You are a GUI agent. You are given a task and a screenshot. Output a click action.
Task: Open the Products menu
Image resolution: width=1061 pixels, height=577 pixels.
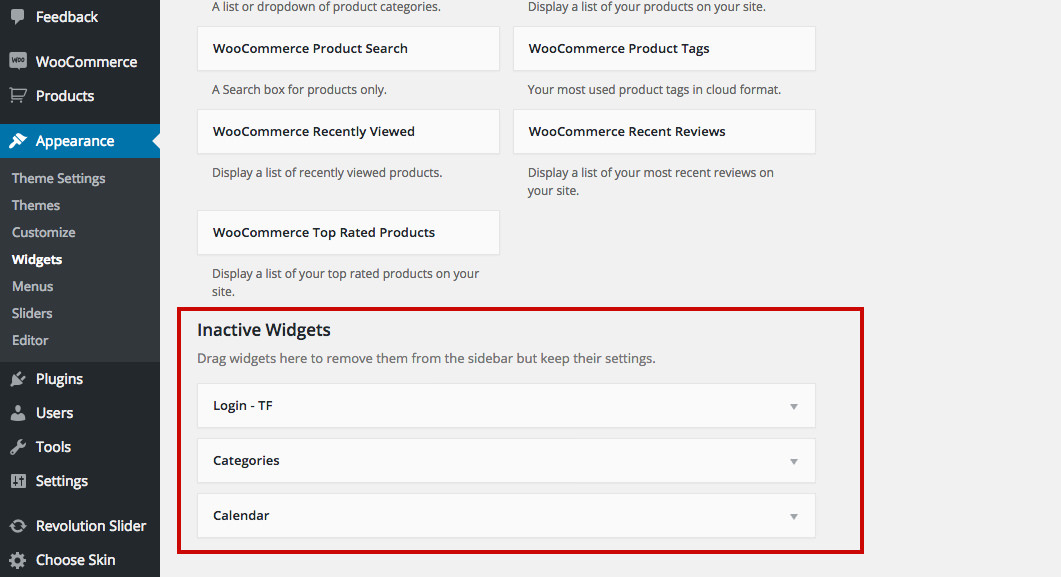[80, 95]
